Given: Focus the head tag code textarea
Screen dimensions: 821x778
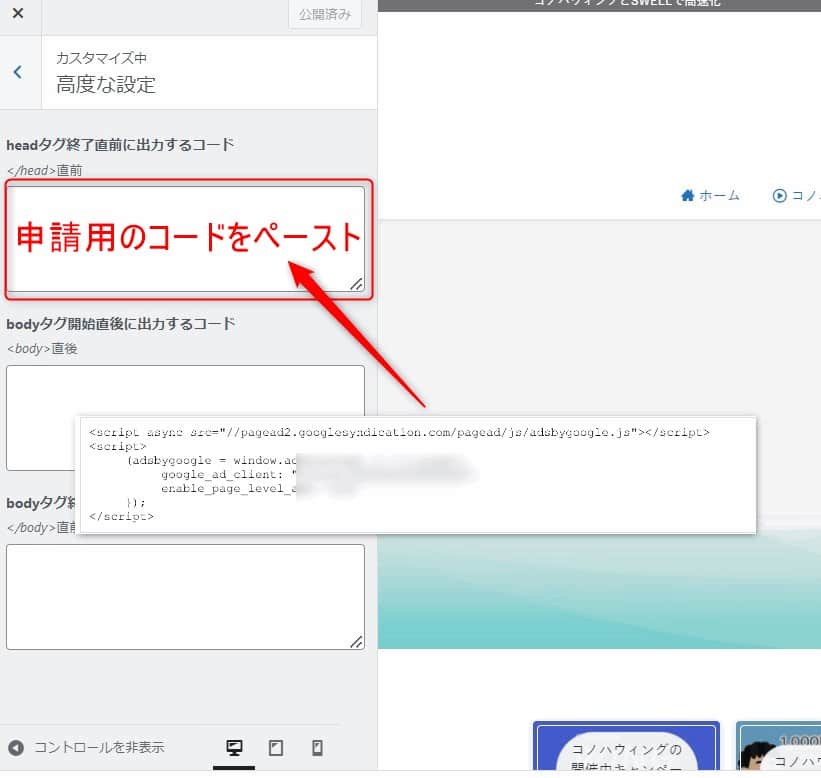Looking at the screenshot, I should 185,239.
